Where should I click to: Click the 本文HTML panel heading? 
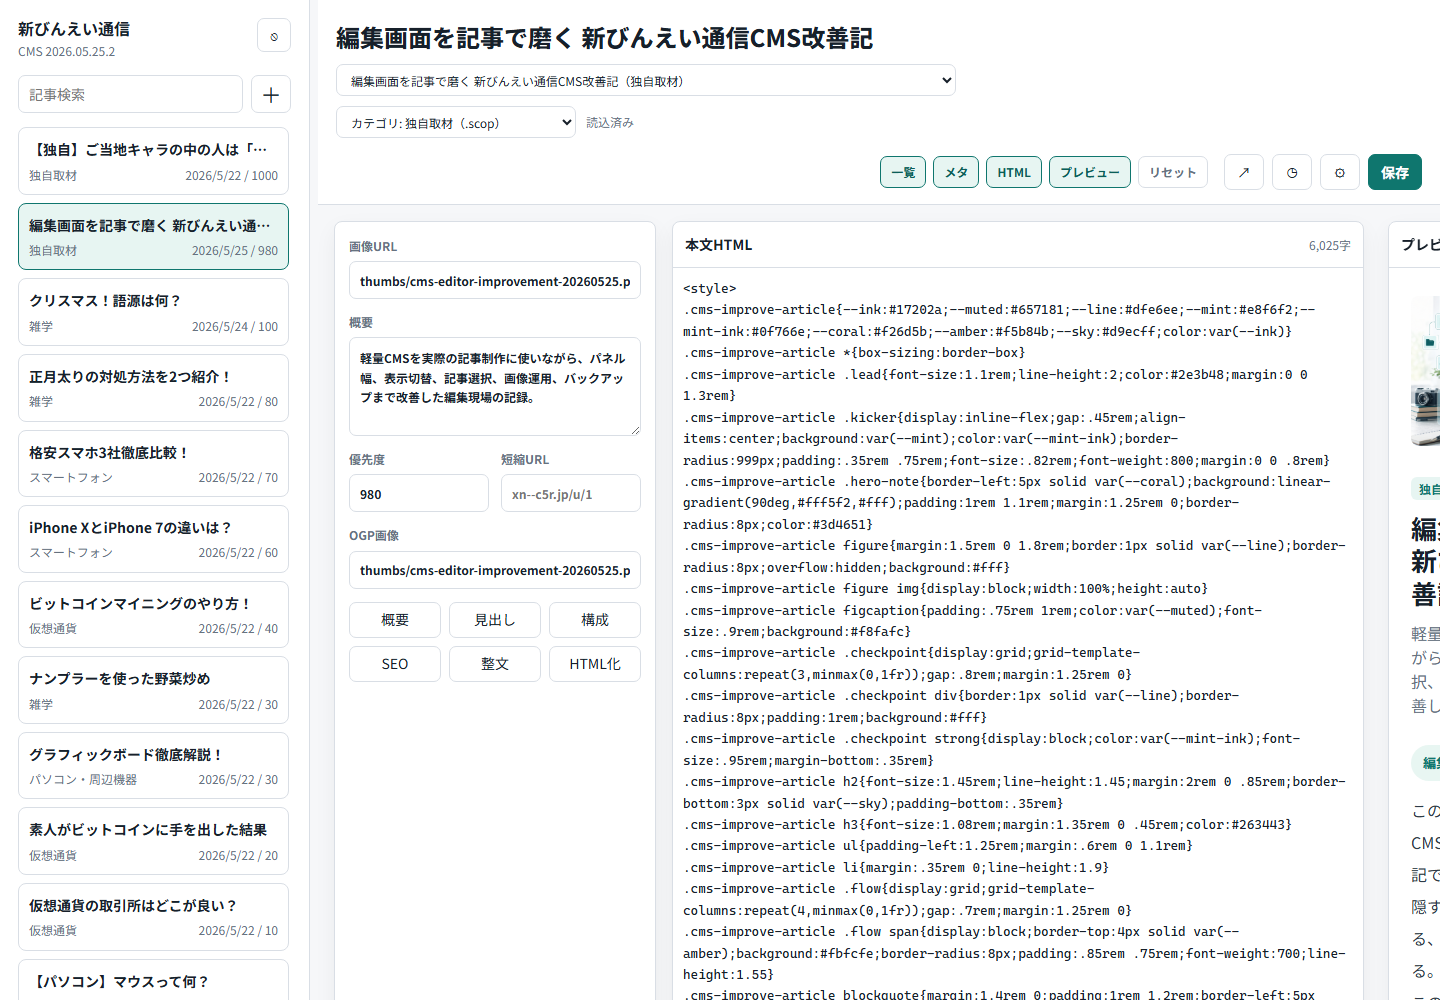(x=719, y=245)
